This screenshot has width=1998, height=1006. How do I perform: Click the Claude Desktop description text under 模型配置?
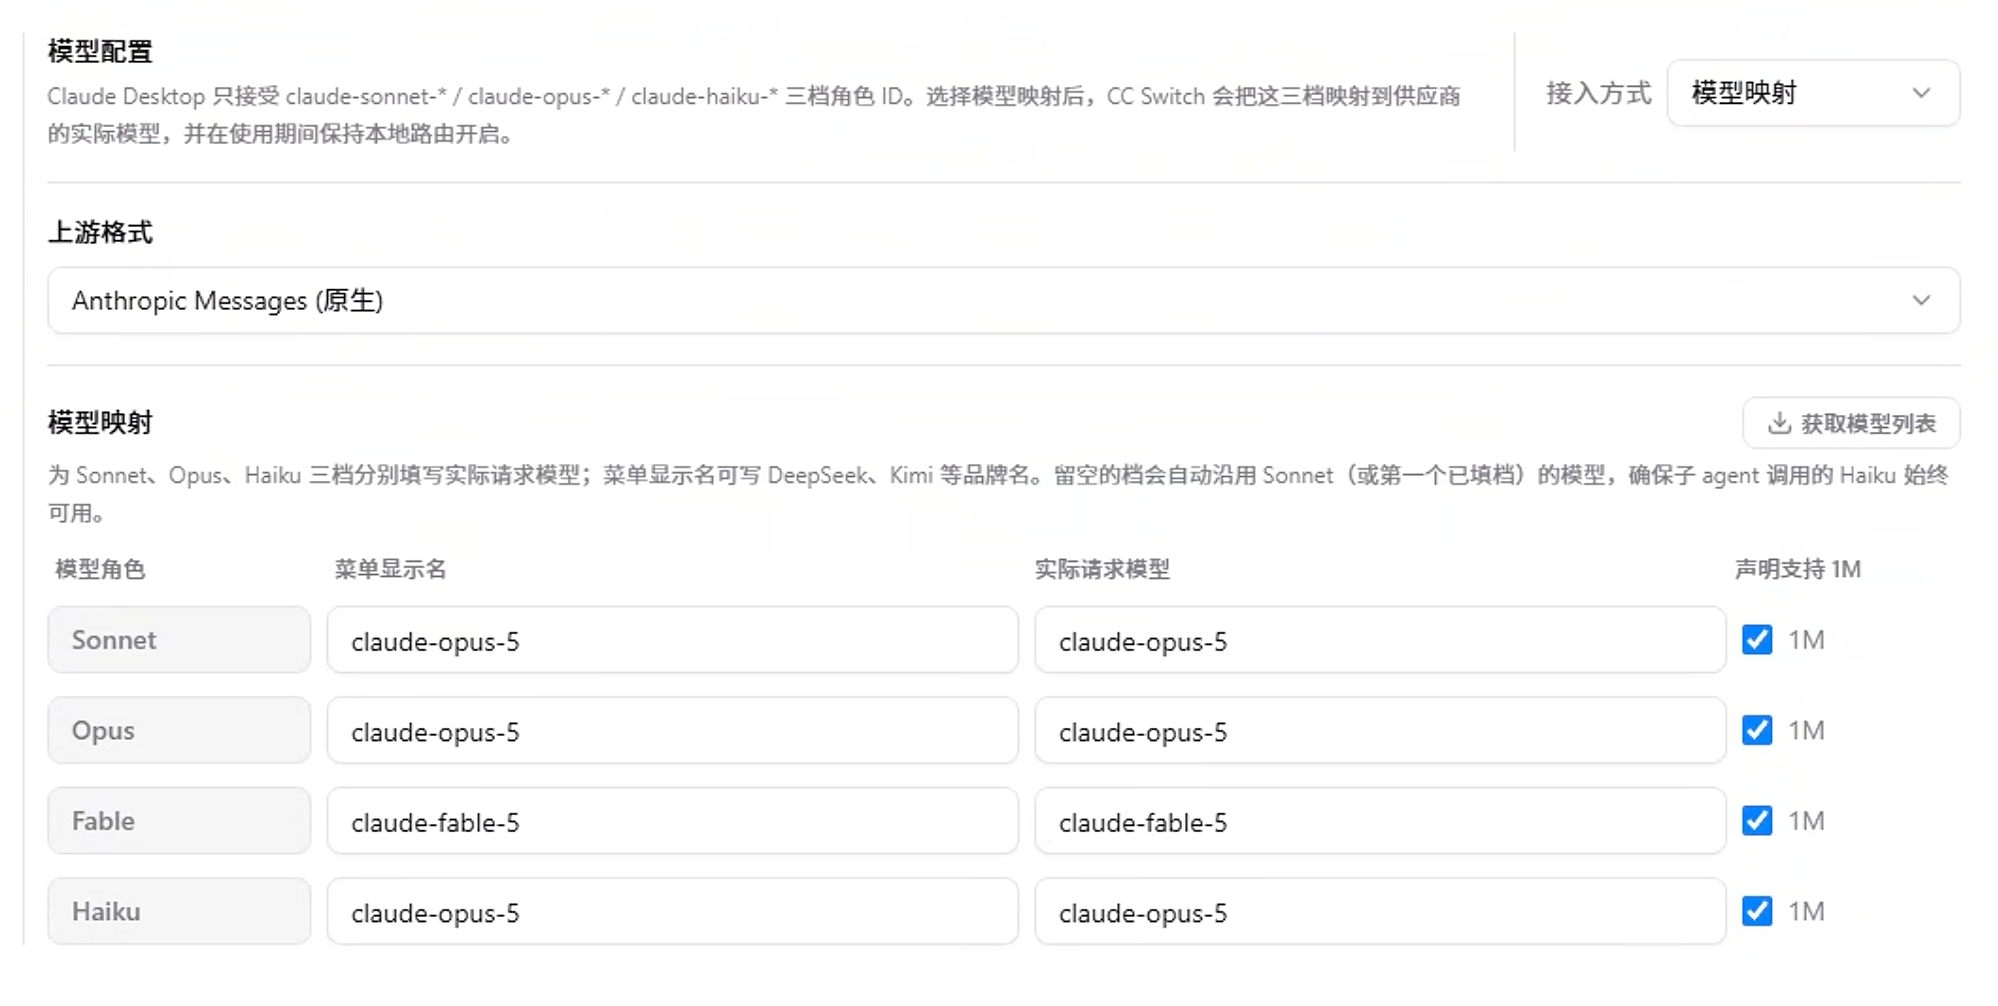pyautogui.click(x=754, y=115)
